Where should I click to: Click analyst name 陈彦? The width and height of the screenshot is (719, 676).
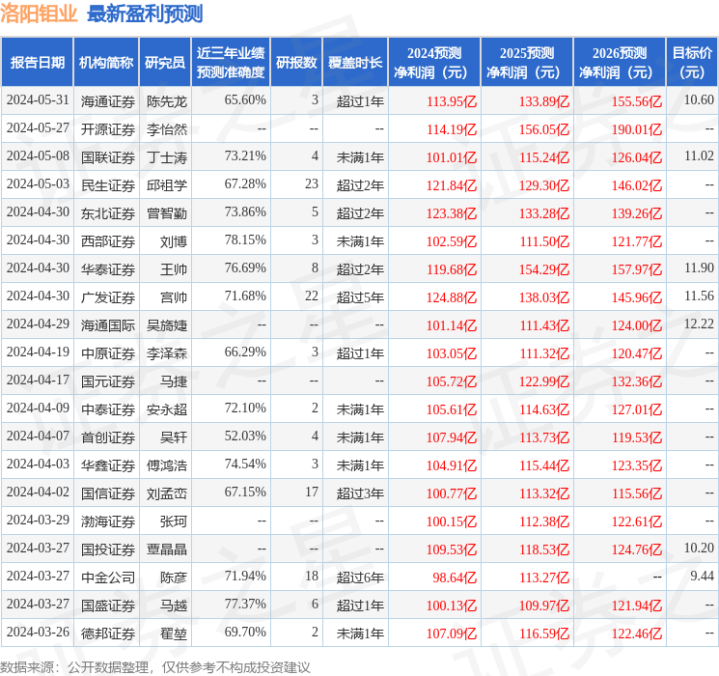coord(173,577)
